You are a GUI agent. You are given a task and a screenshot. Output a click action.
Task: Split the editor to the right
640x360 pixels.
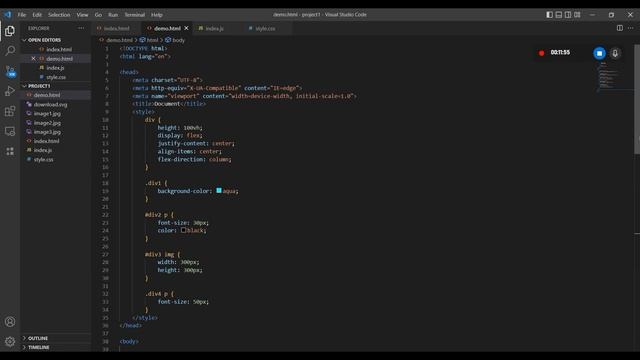pos(620,28)
